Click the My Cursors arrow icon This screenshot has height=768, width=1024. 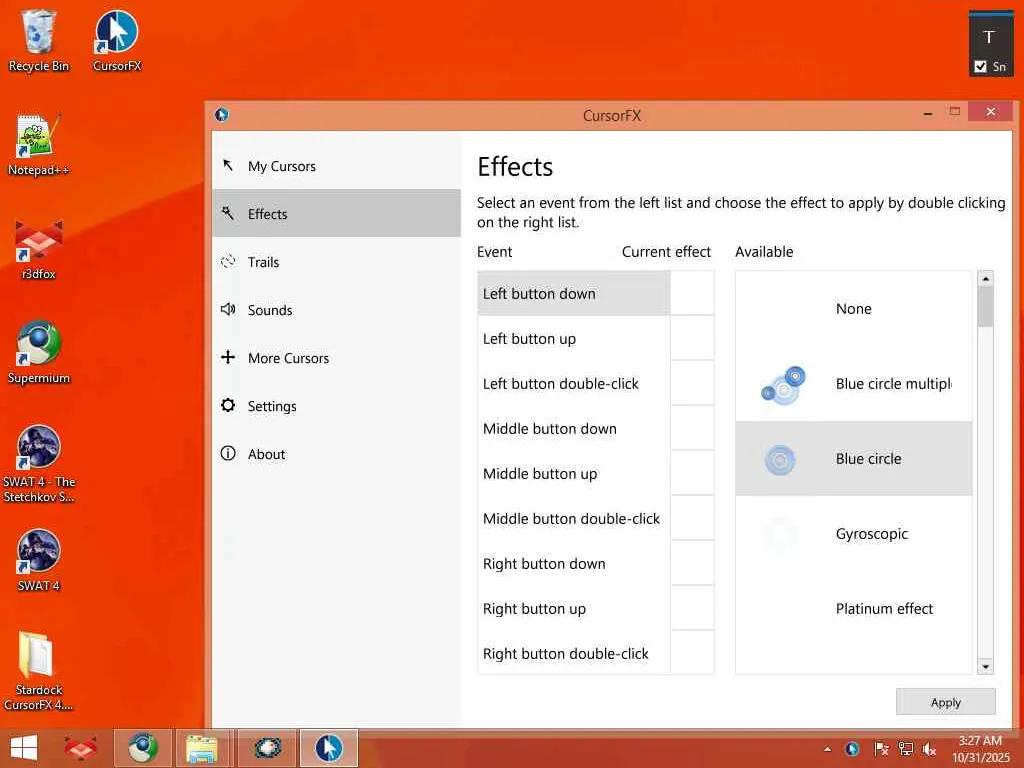point(227,165)
